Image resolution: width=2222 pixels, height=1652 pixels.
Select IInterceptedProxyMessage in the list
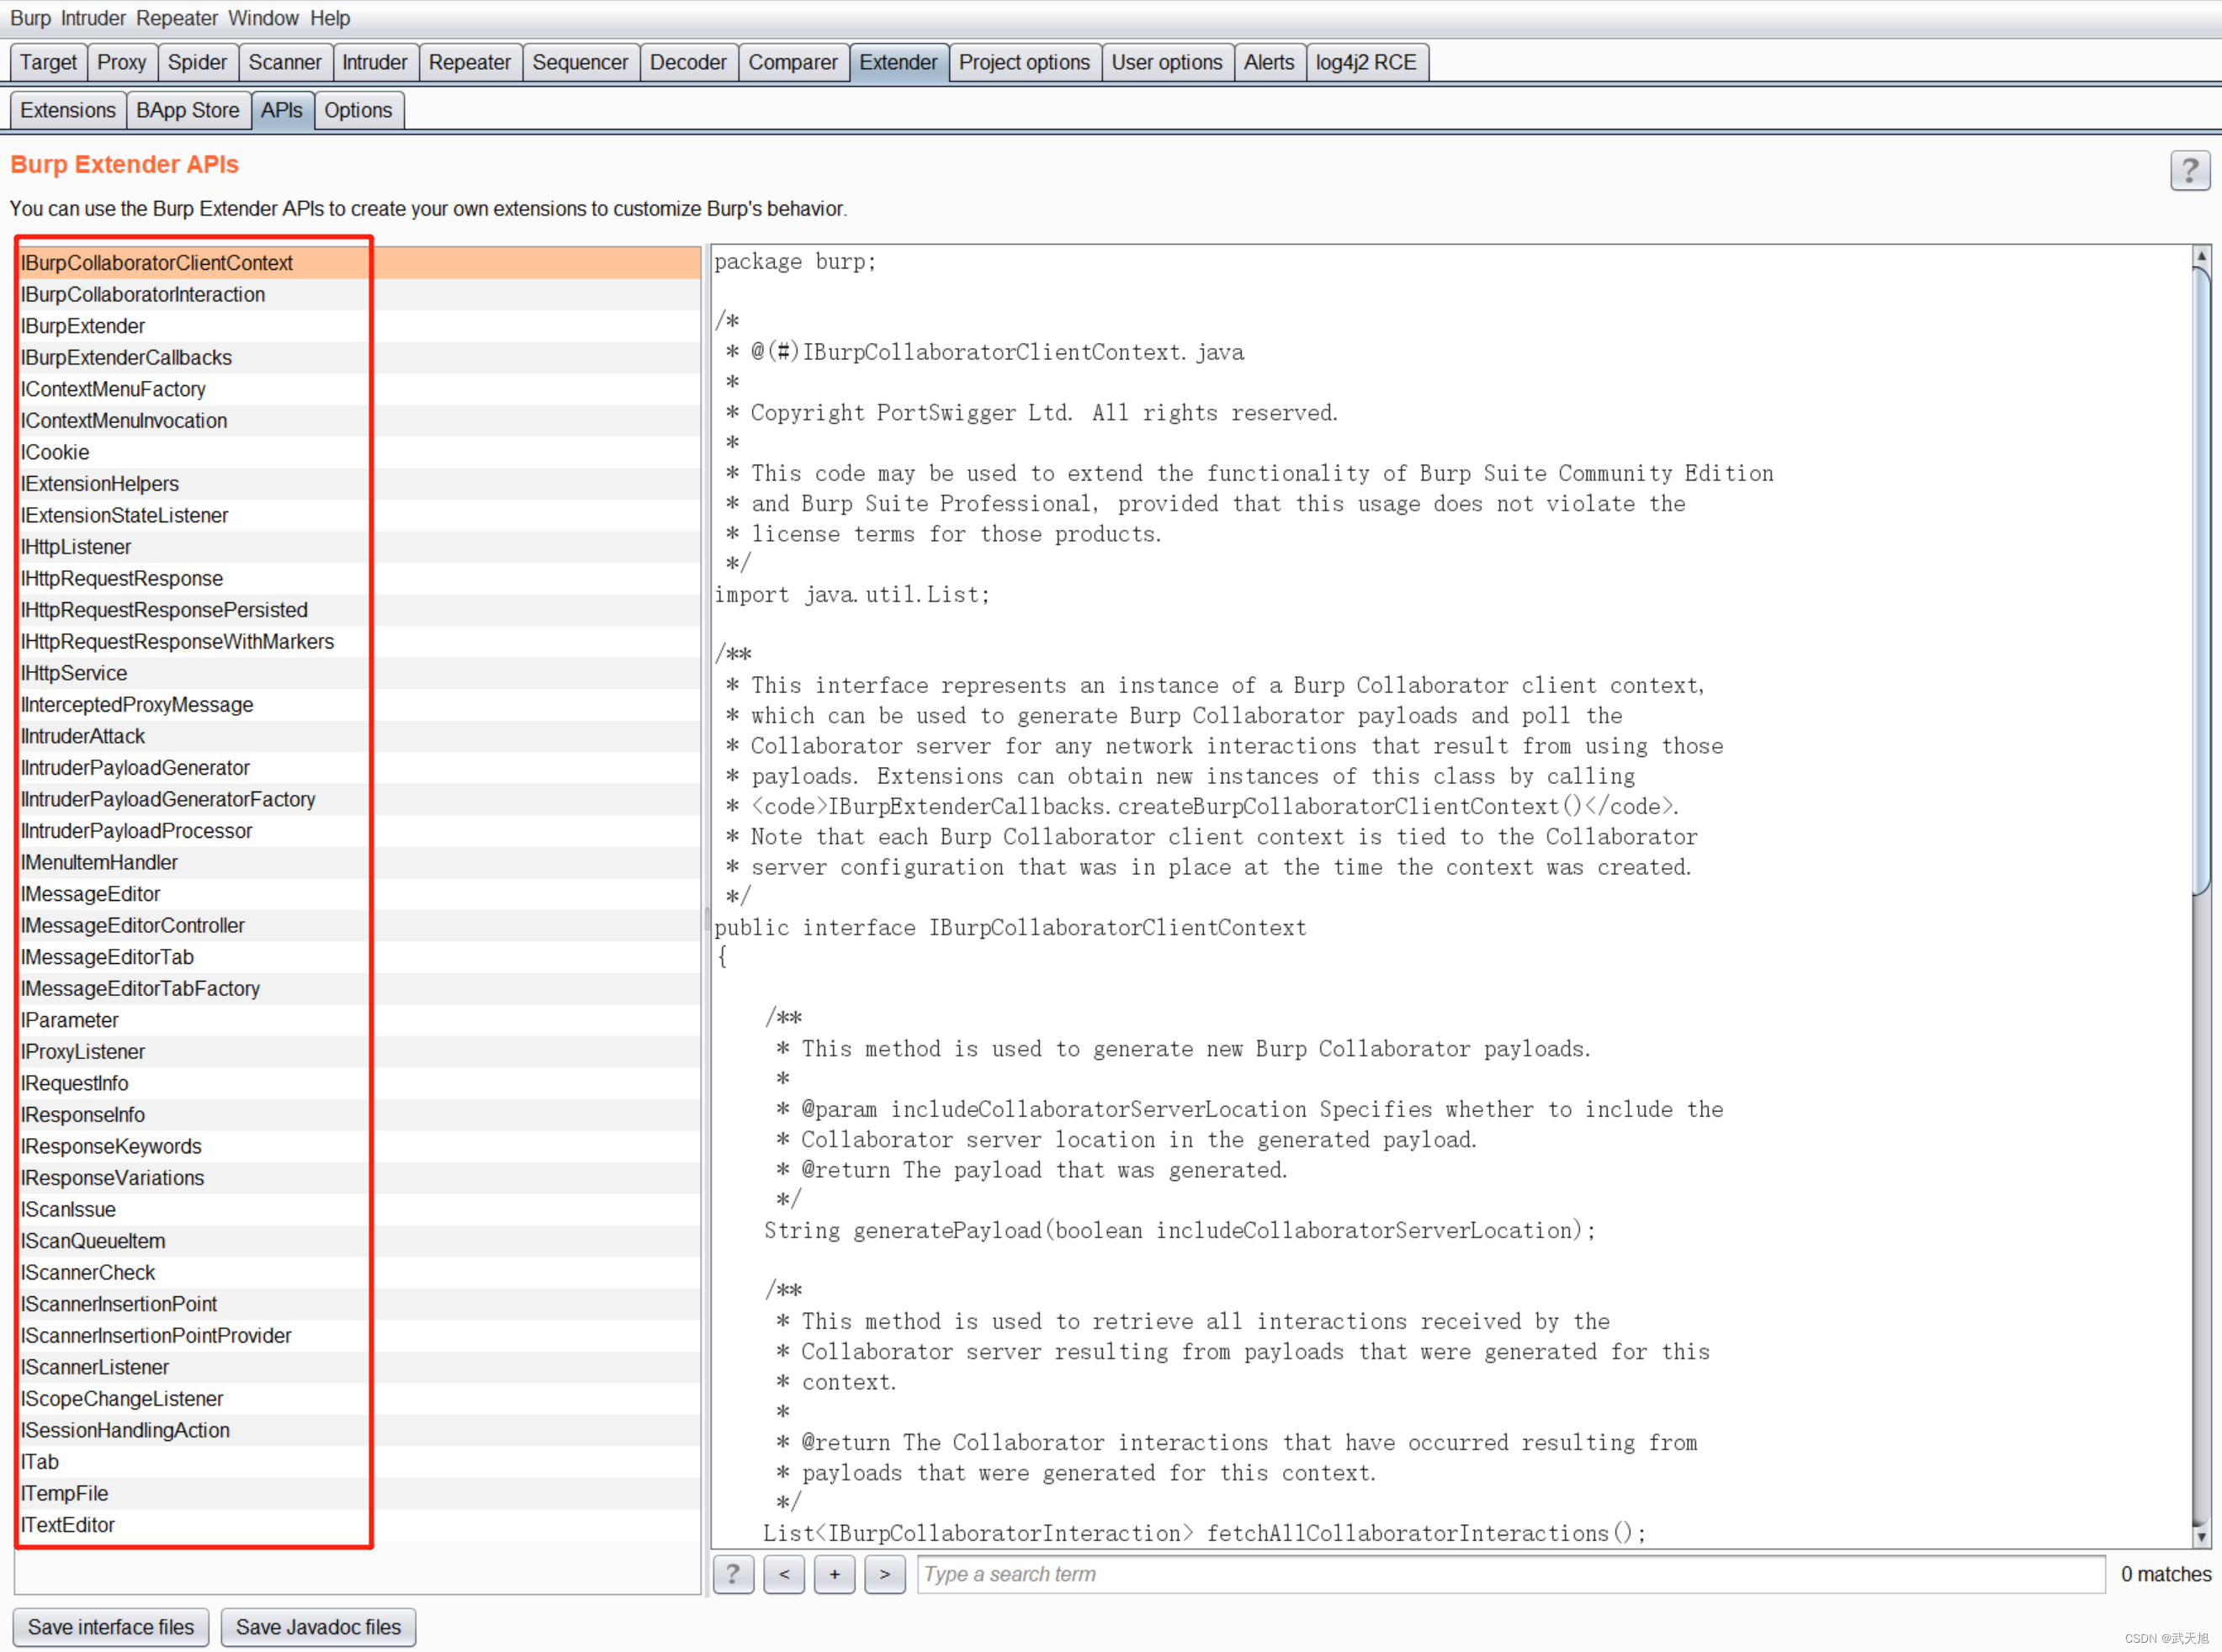coord(359,705)
